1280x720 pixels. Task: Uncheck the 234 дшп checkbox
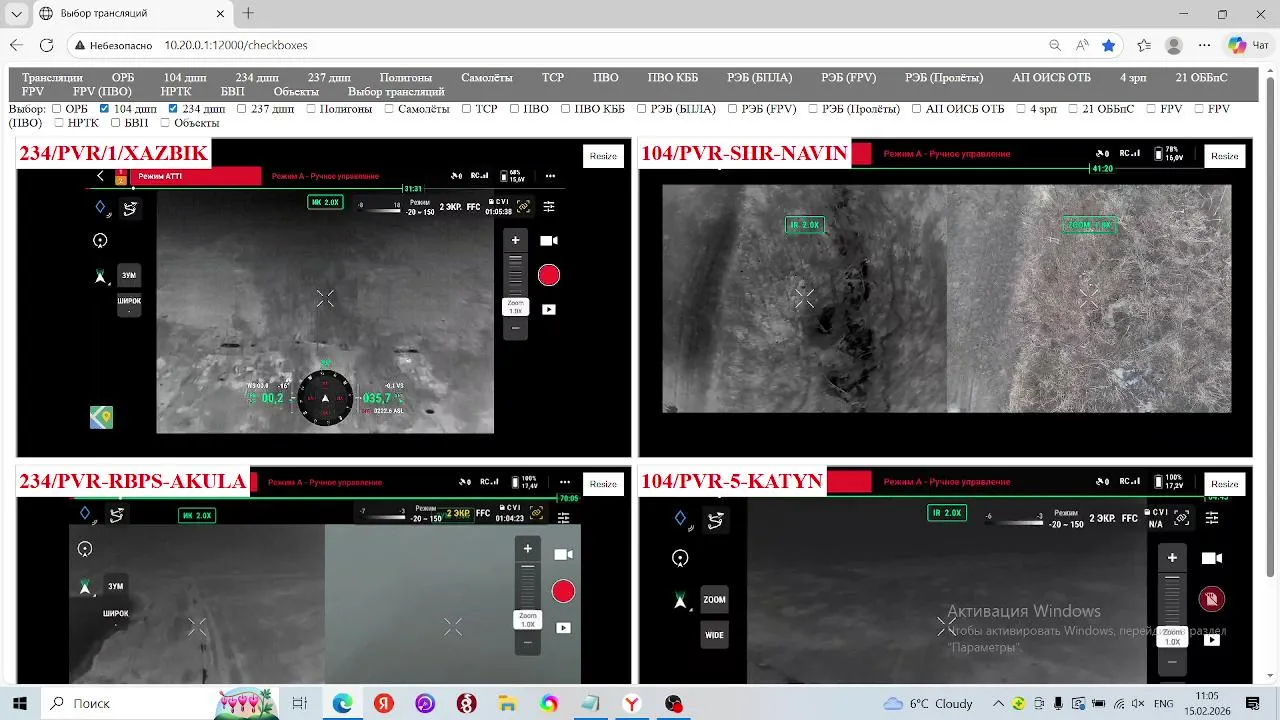tap(173, 109)
